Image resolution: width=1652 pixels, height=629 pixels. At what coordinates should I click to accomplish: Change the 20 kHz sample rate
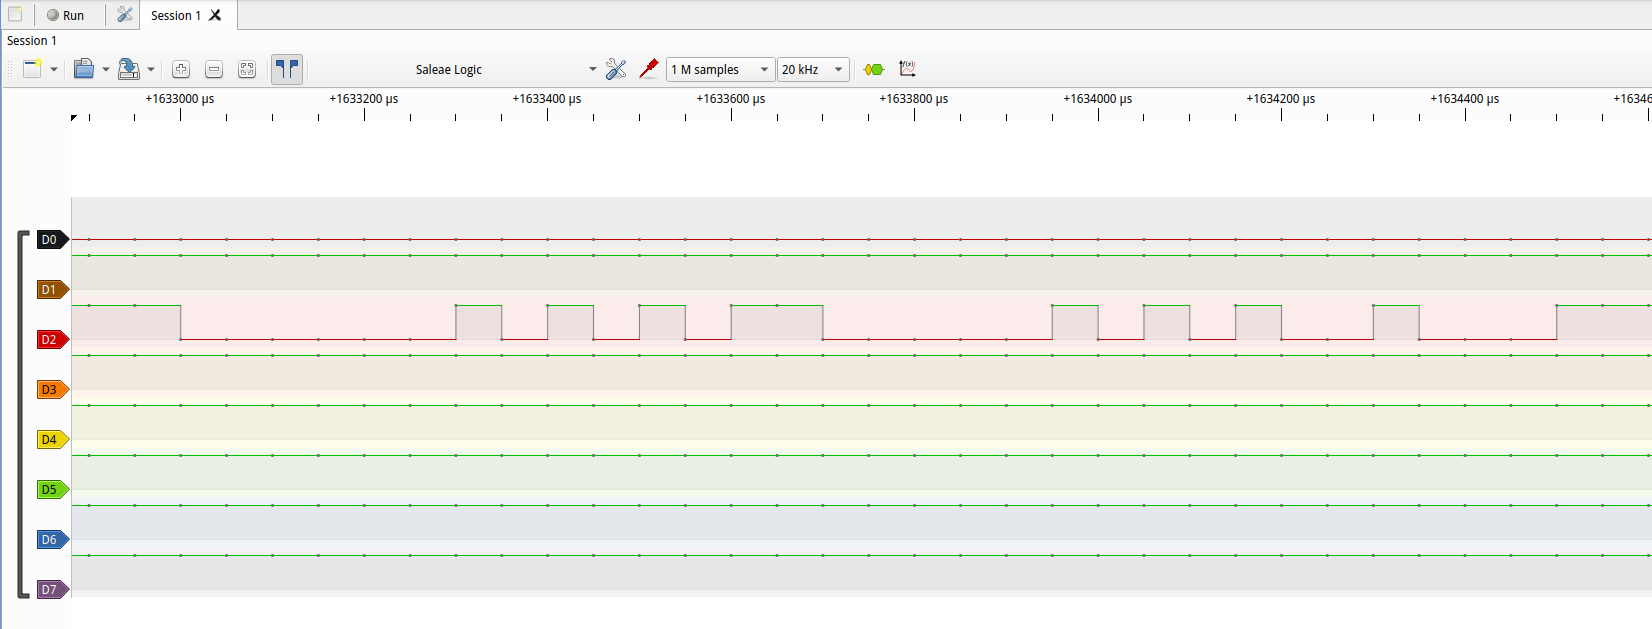coord(813,69)
